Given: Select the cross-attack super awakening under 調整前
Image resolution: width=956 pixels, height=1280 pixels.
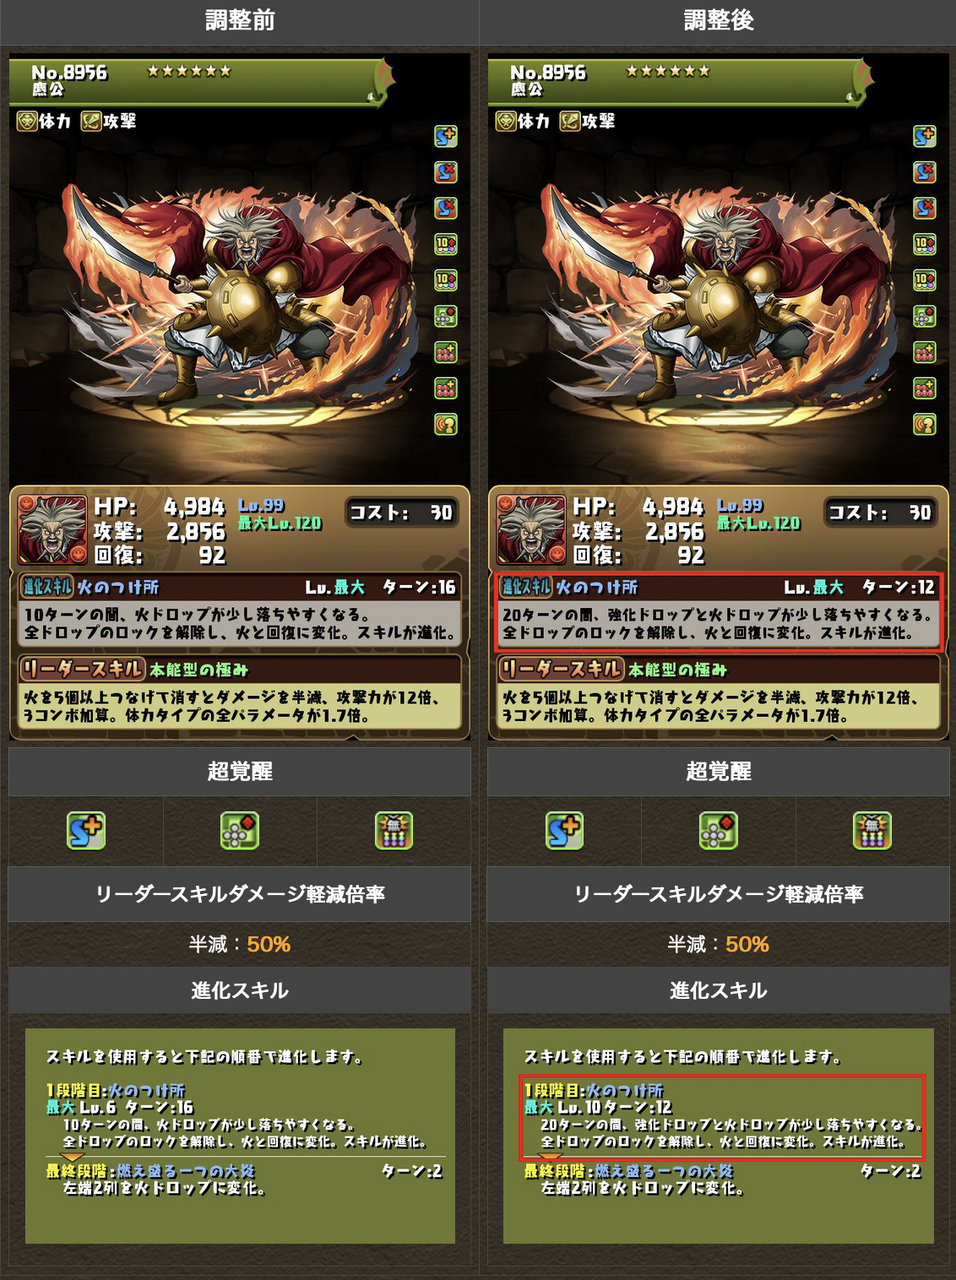Looking at the screenshot, I should [x=239, y=830].
